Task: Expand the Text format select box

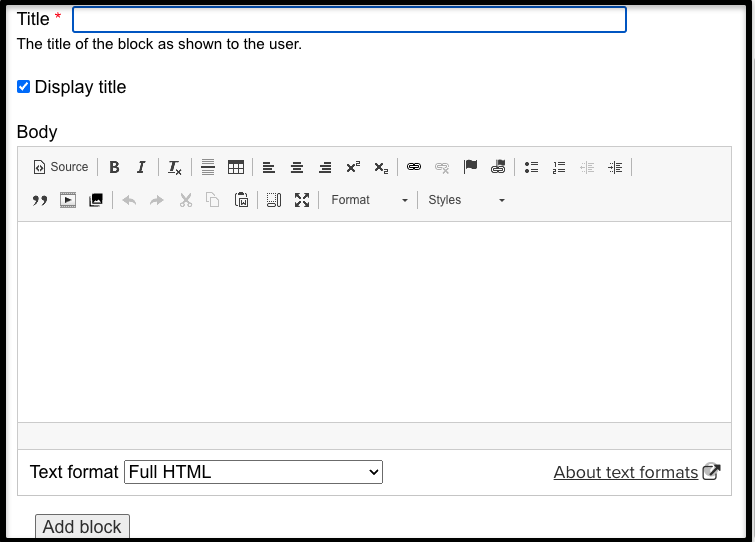Action: (x=253, y=472)
